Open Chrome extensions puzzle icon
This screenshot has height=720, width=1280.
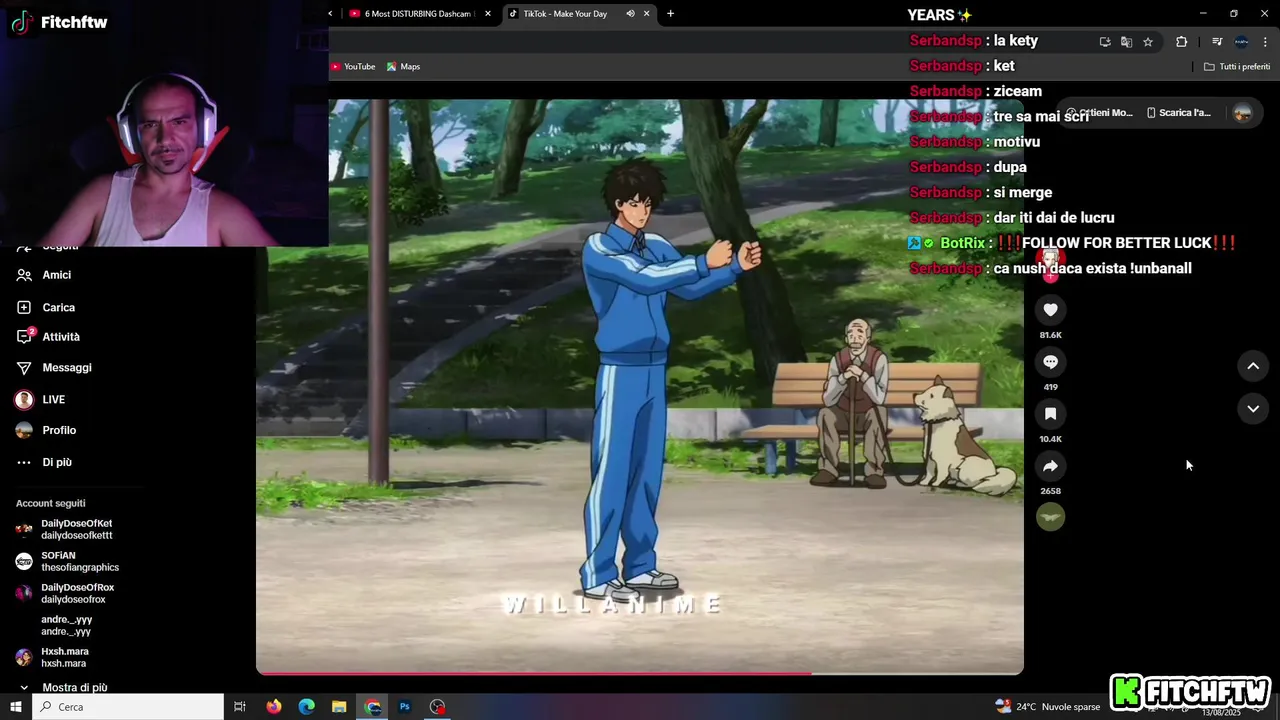tap(1182, 42)
